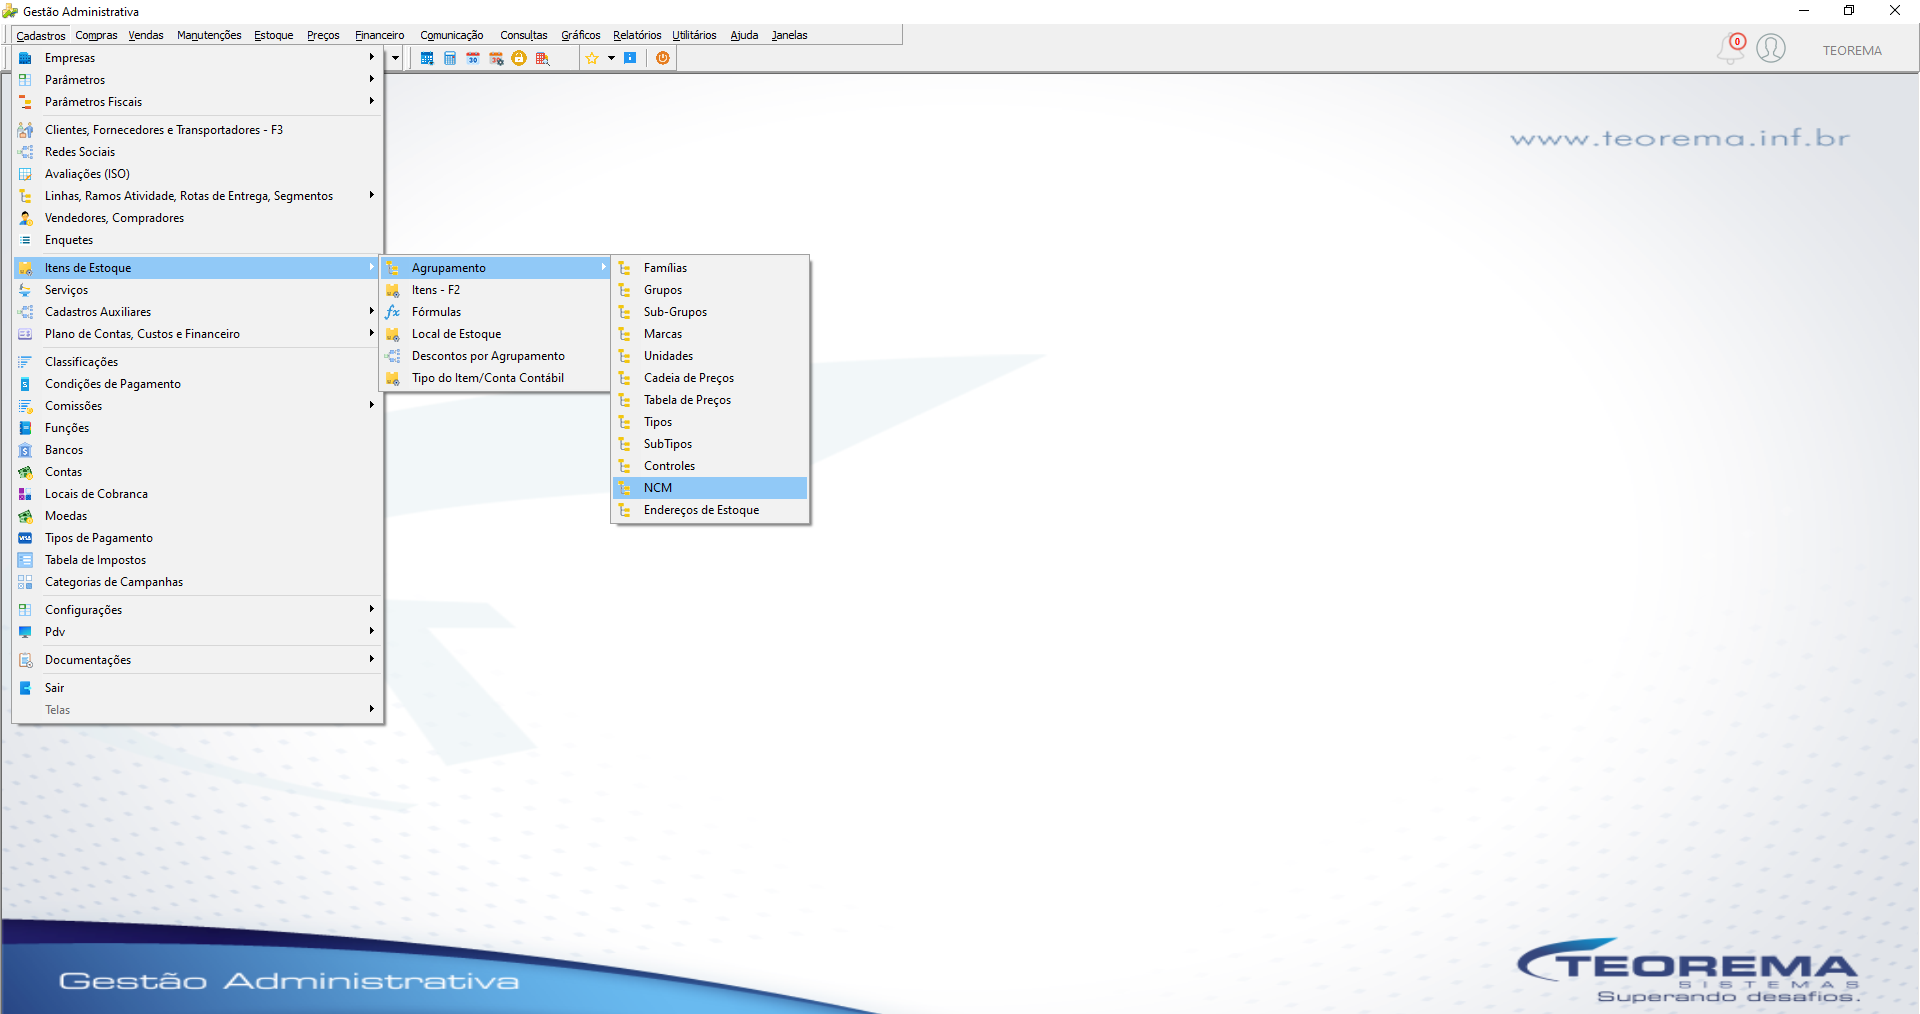
Task: Open Tabela de Impostos
Action: [198, 560]
